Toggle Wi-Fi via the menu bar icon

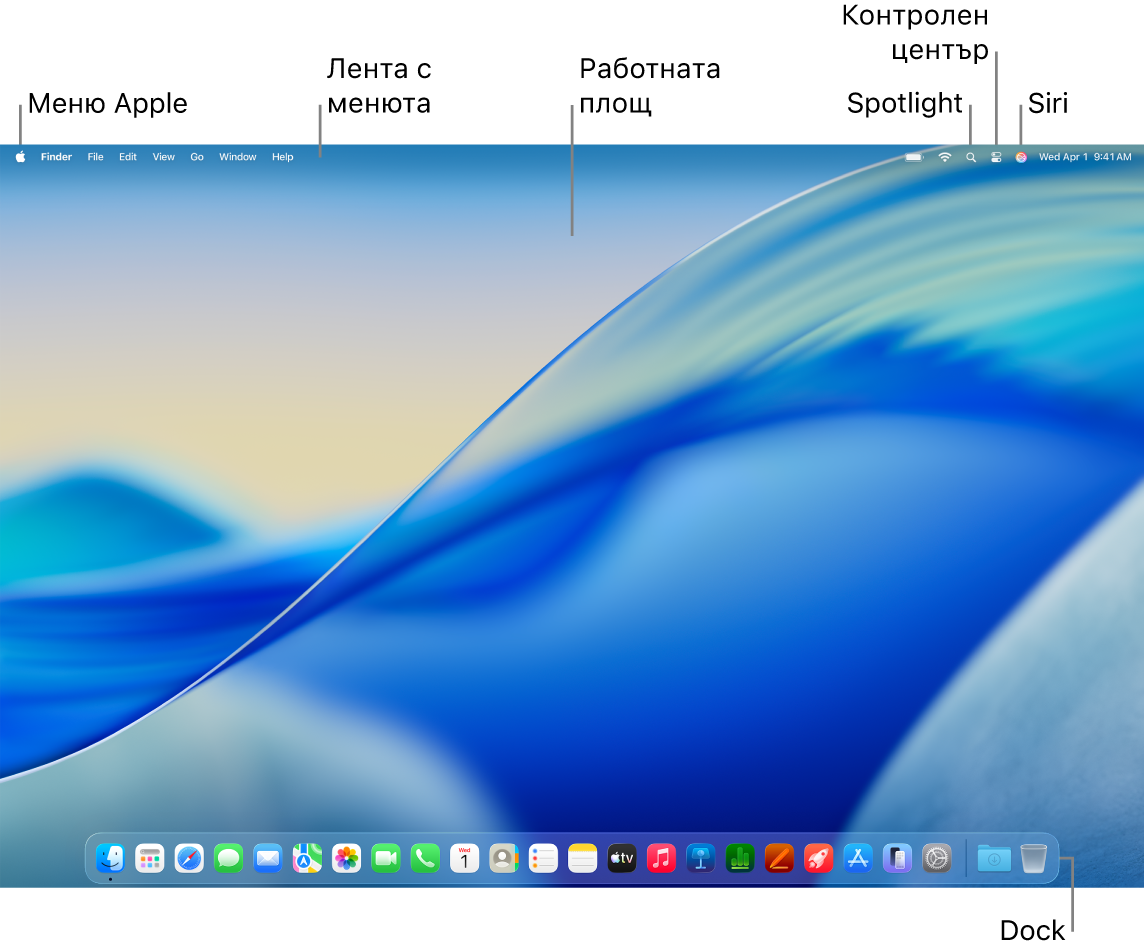tap(944, 157)
